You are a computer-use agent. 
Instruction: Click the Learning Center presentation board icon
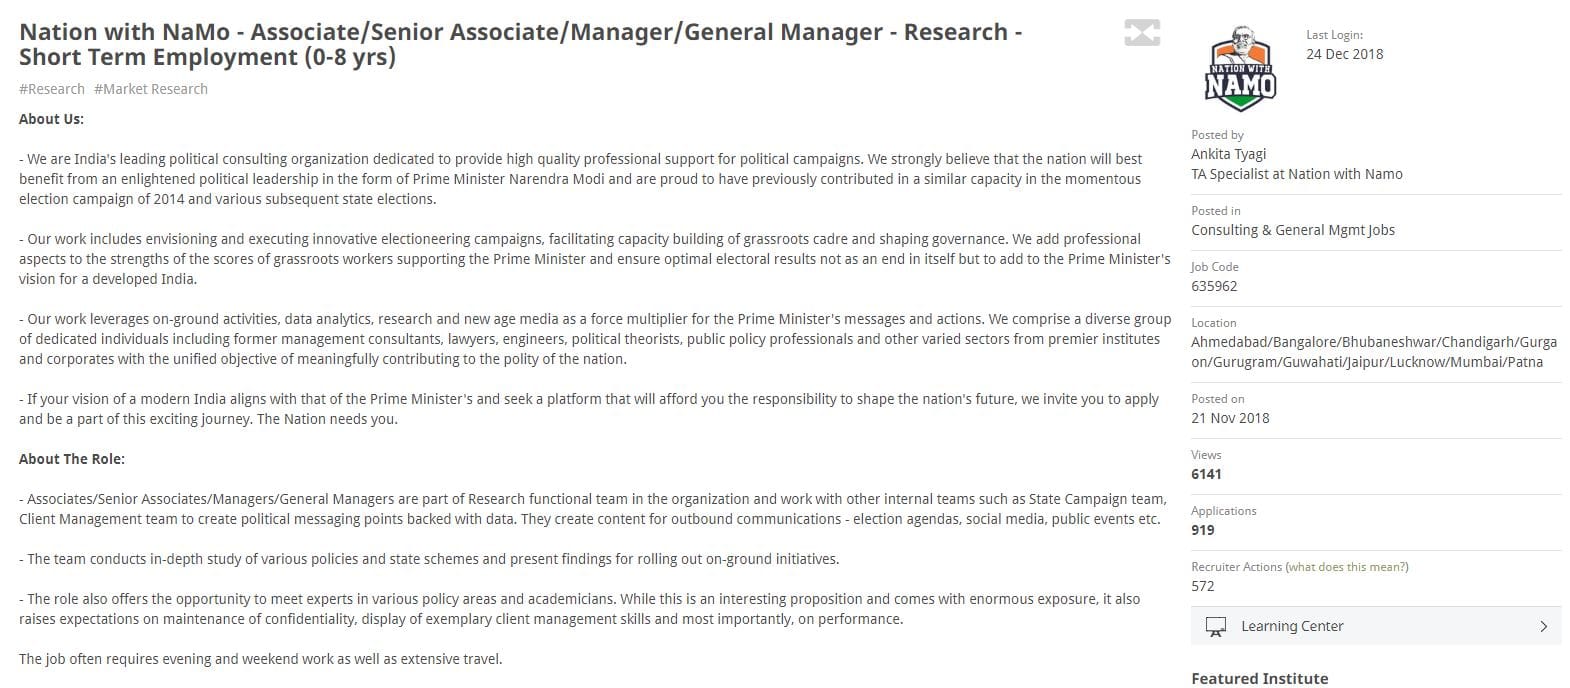pos(1215,627)
